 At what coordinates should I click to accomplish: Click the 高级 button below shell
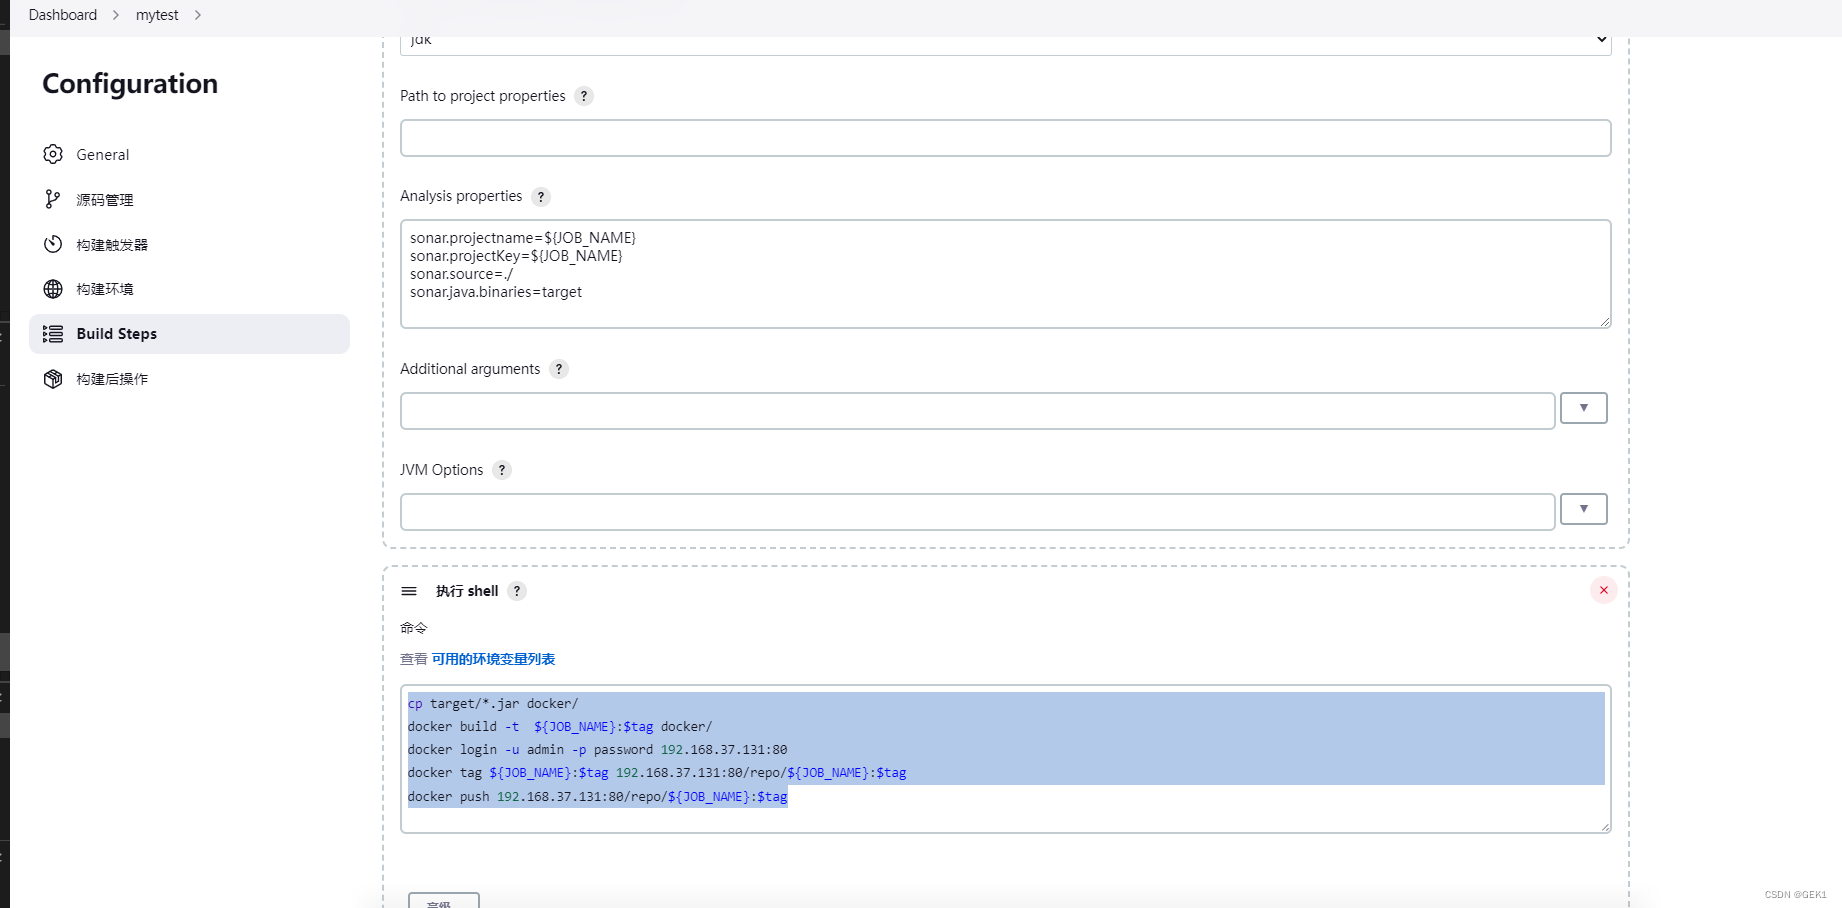[444, 901]
